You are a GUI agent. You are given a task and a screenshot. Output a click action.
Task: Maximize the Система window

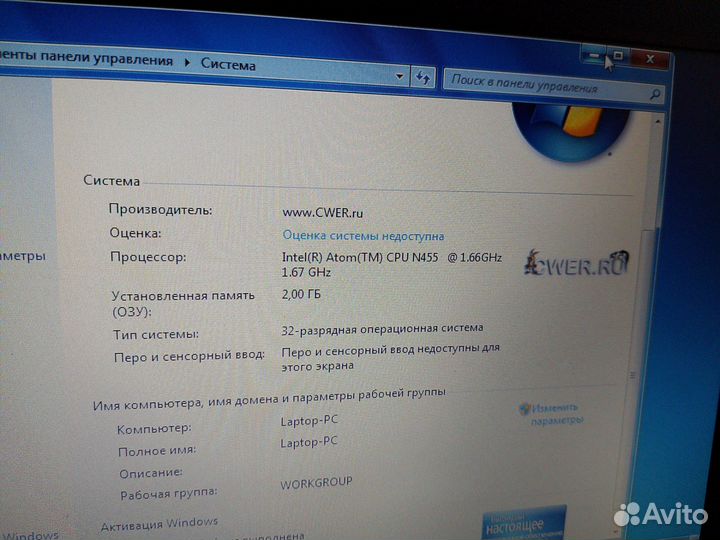pos(619,56)
